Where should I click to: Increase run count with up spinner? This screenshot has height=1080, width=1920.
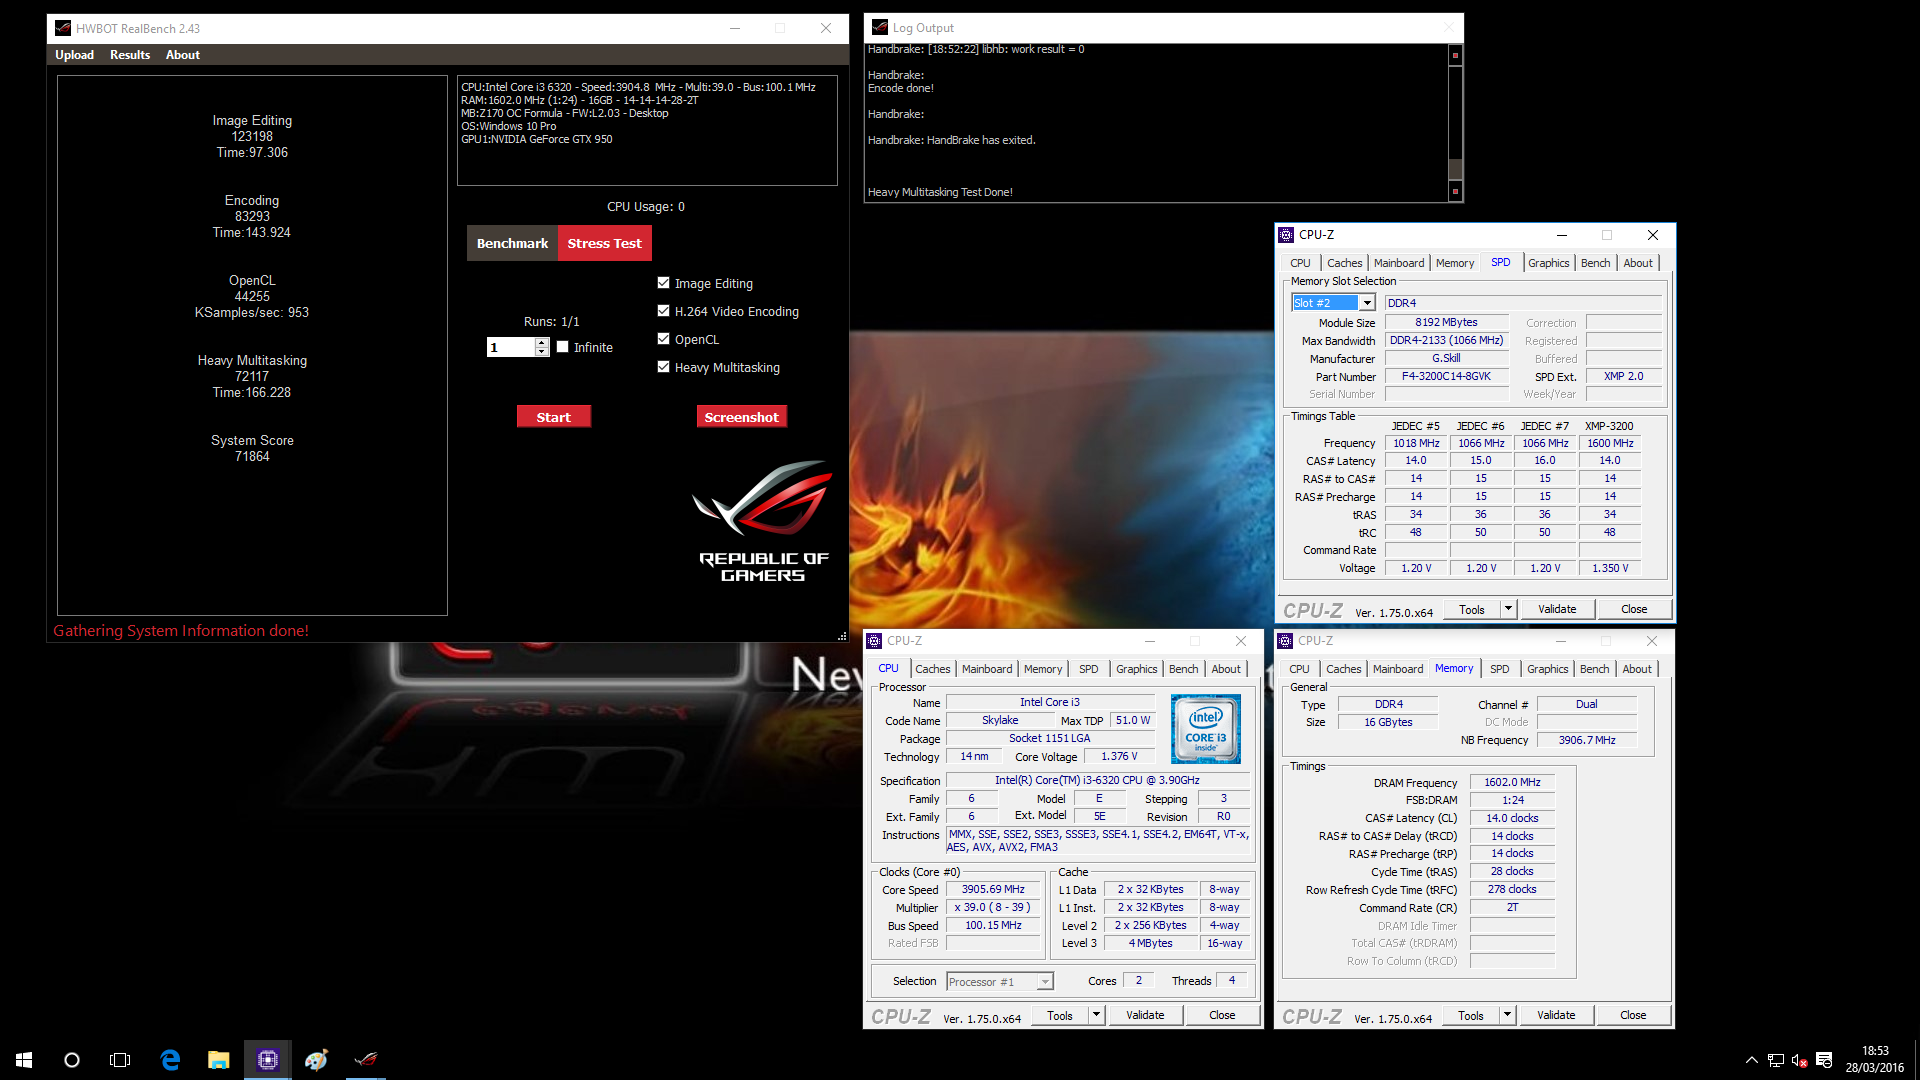542,343
